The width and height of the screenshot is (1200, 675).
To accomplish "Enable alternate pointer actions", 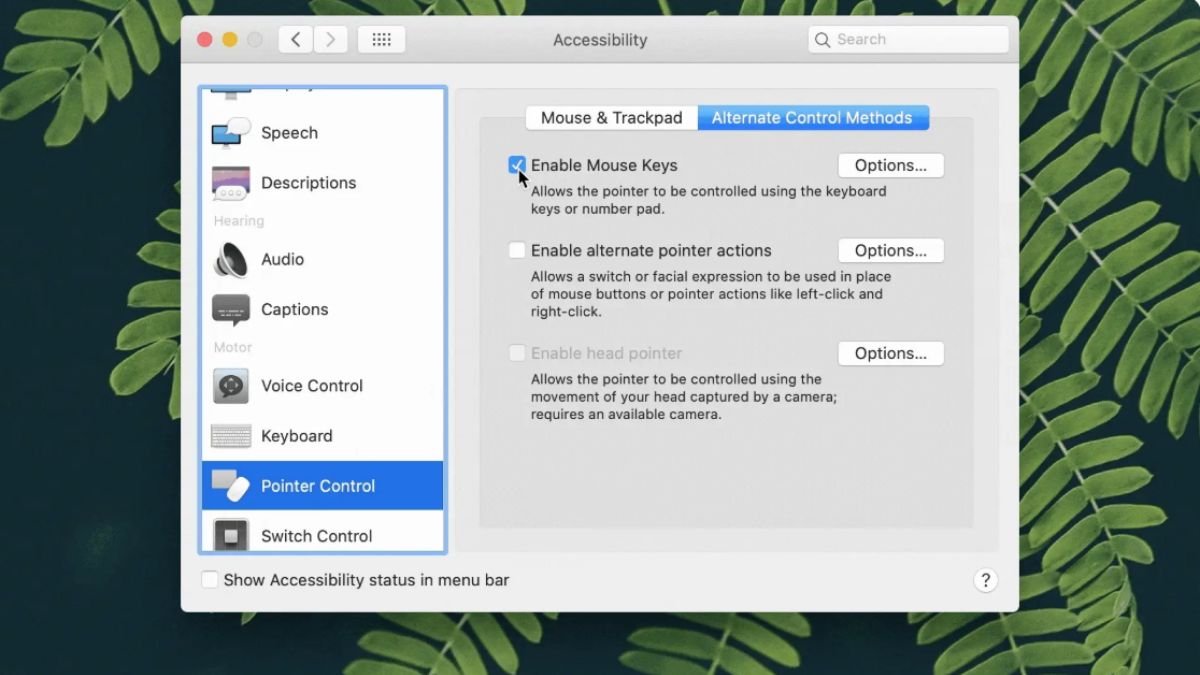I will pyautogui.click(x=517, y=250).
